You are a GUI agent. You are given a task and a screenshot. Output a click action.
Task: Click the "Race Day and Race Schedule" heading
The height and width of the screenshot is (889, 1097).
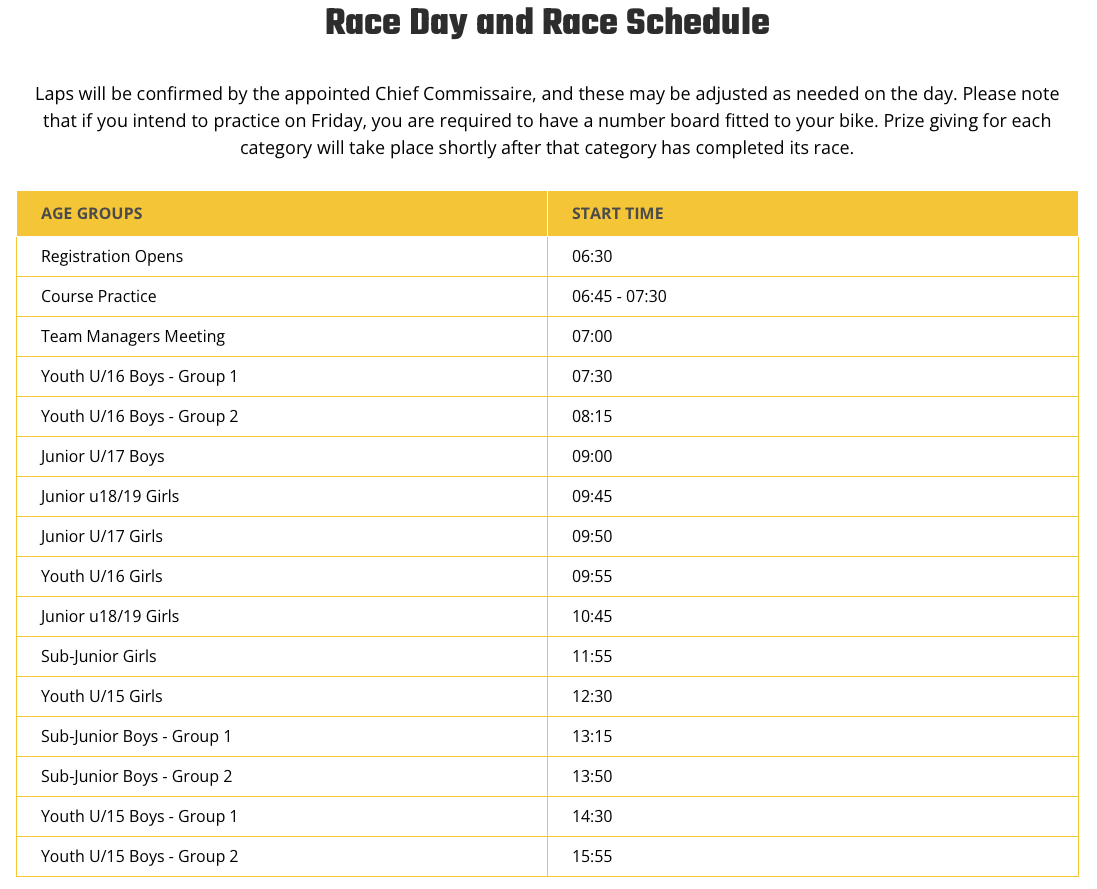tap(547, 22)
